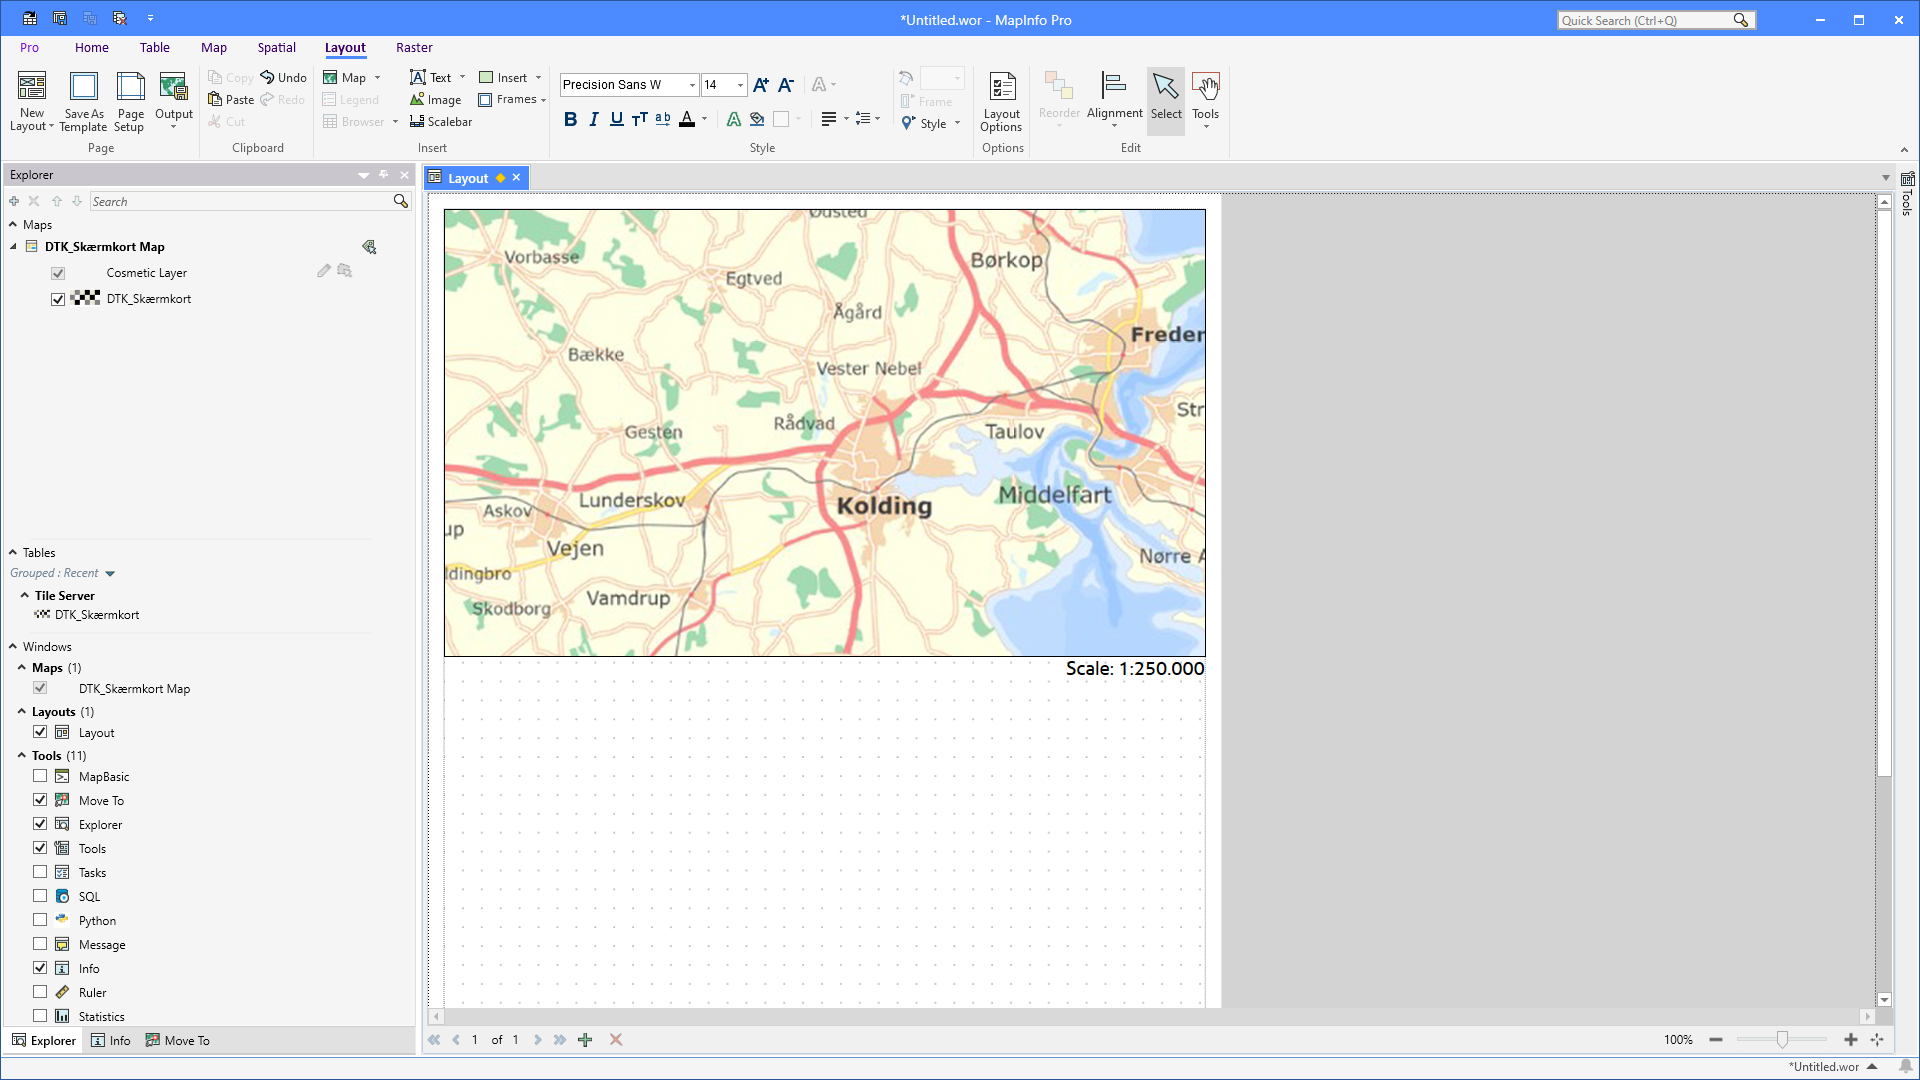This screenshot has width=1920, height=1080.
Task: Disable the Move To tool
Action: [x=40, y=799]
